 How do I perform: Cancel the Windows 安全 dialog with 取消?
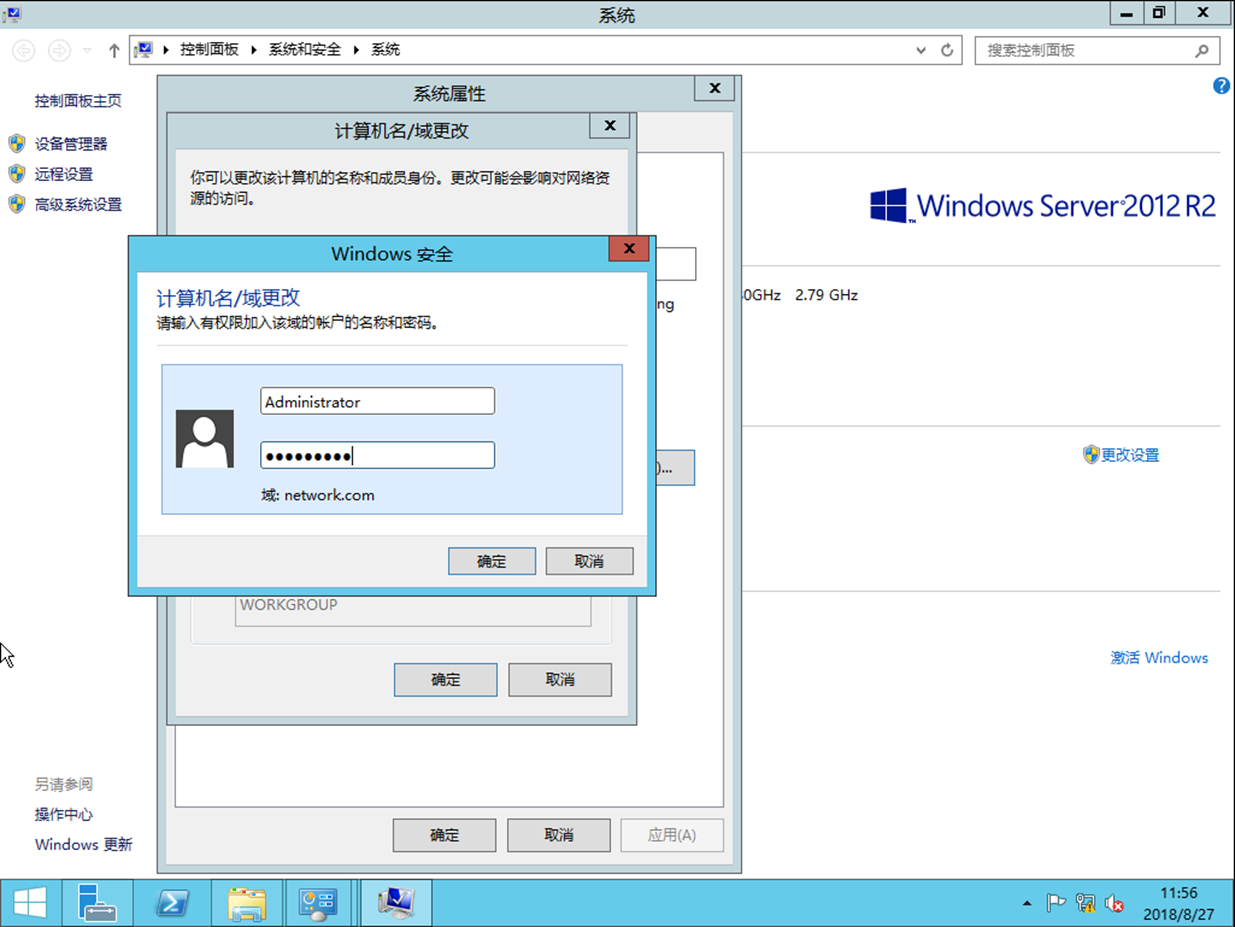pyautogui.click(x=589, y=561)
